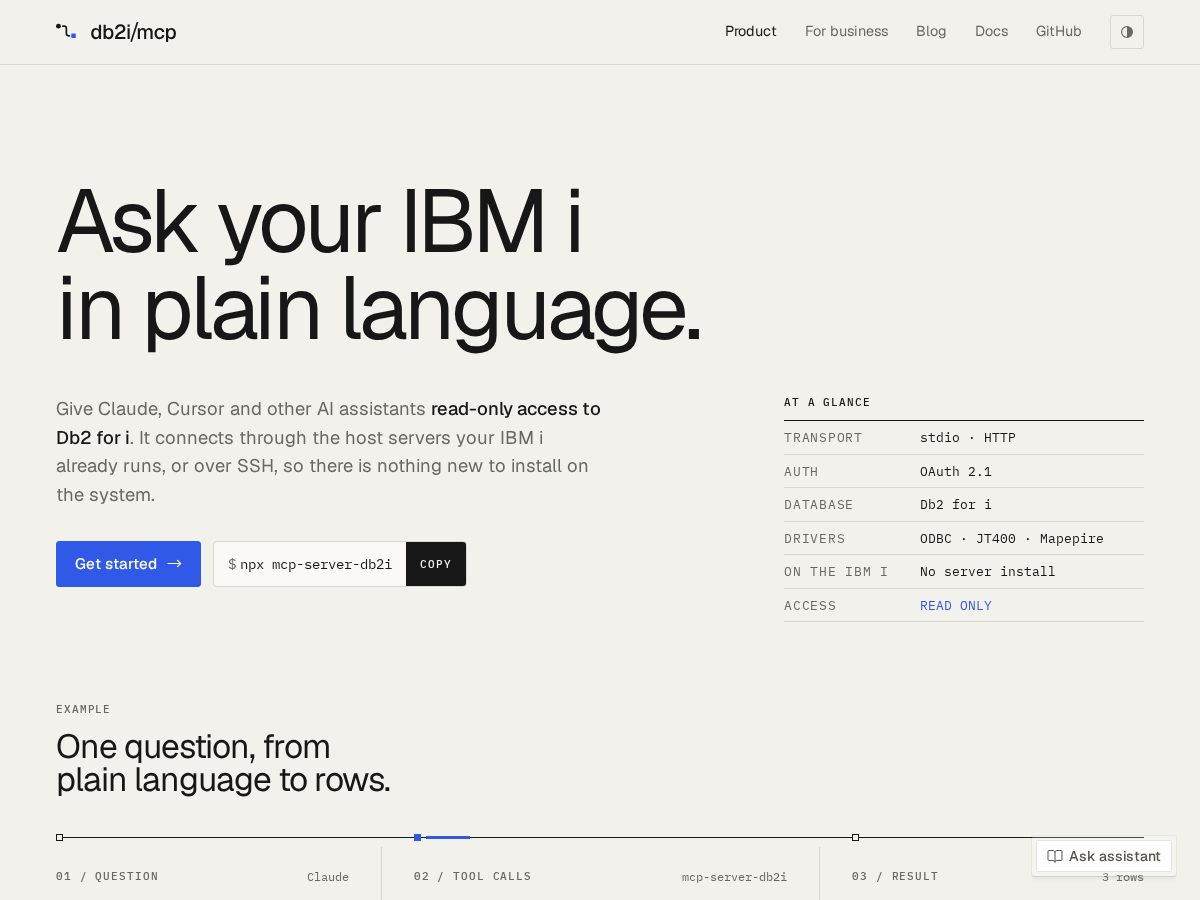Viewport: 1200px width, 900px height.
Task: Click 'One question, from plain language' heading
Action: (x=223, y=763)
